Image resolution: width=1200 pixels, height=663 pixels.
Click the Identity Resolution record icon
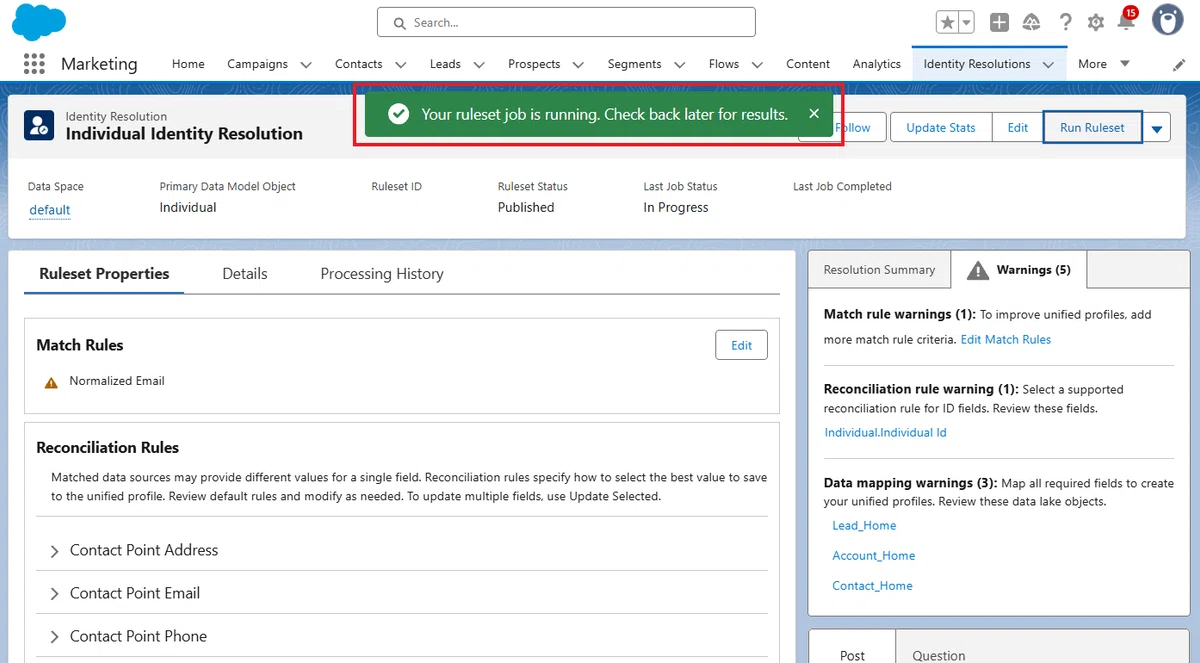[x=41, y=126]
